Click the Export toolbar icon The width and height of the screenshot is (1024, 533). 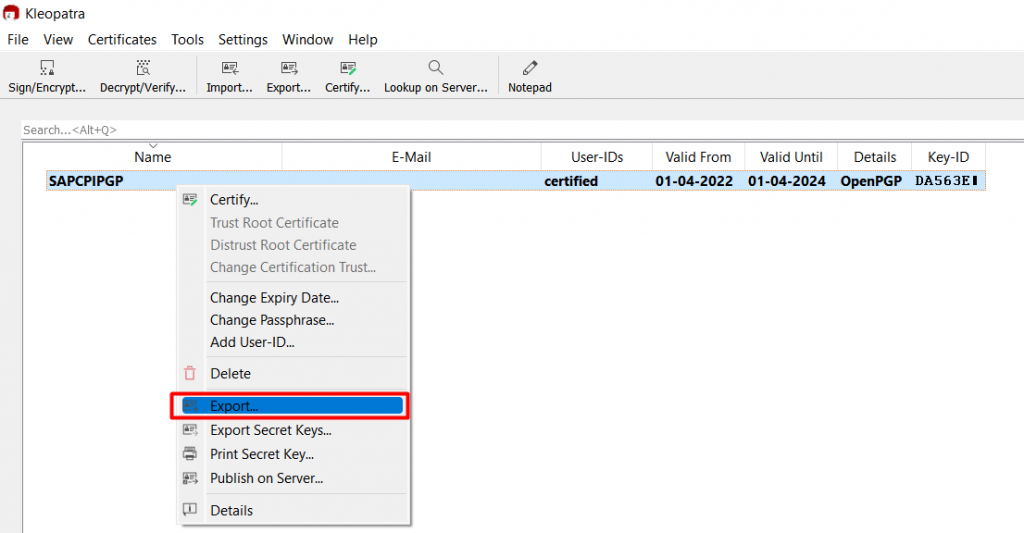pyautogui.click(x=289, y=68)
